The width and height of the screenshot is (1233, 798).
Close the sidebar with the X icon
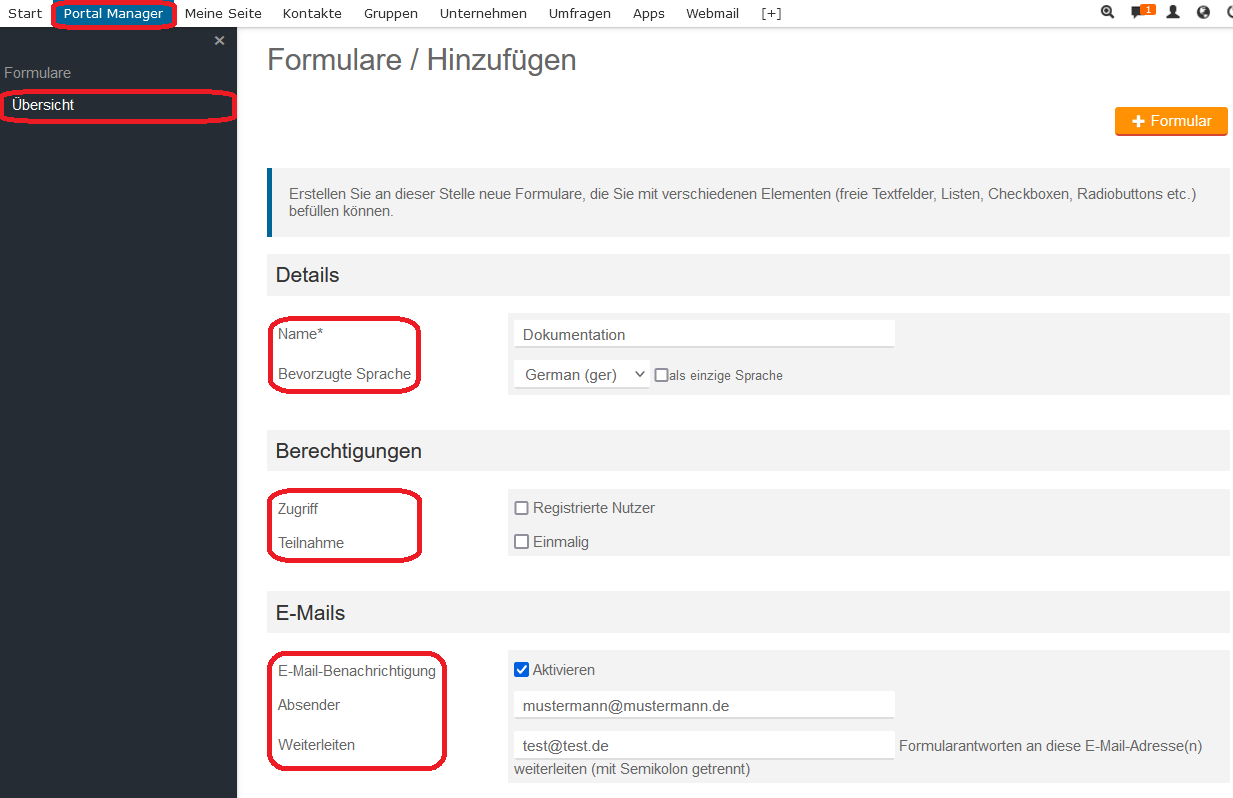(220, 41)
